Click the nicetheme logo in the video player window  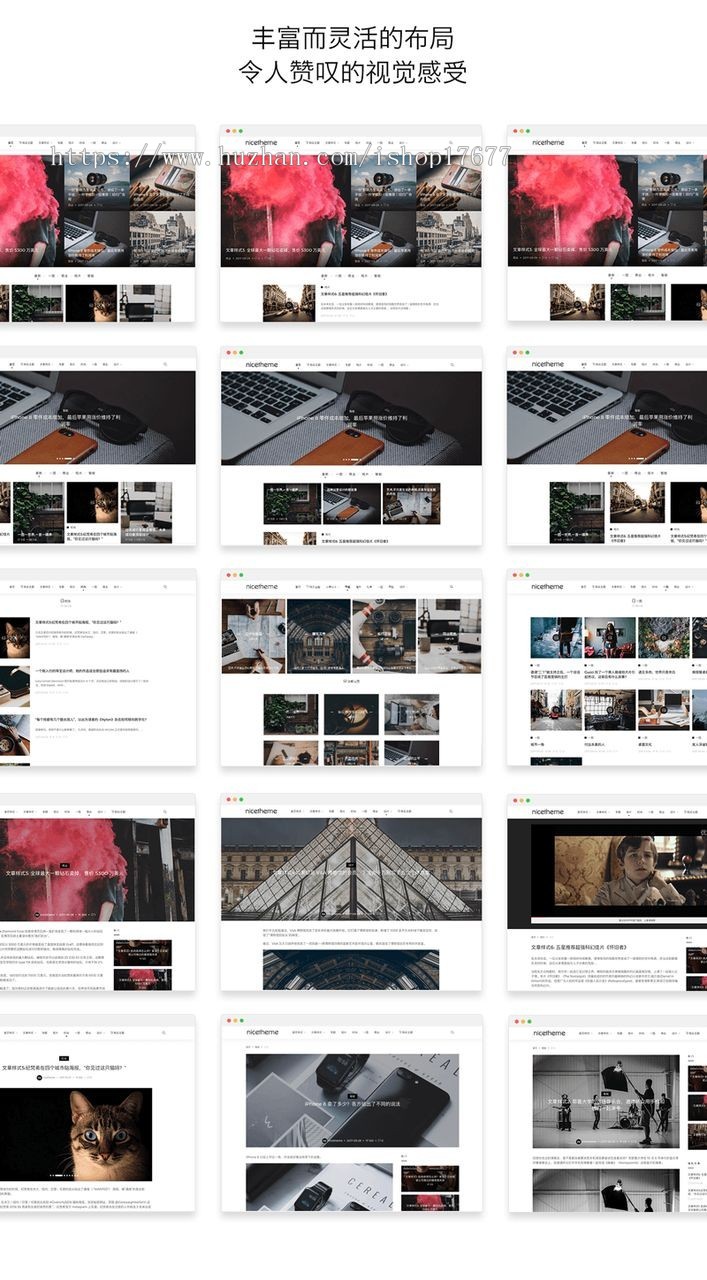(548, 811)
